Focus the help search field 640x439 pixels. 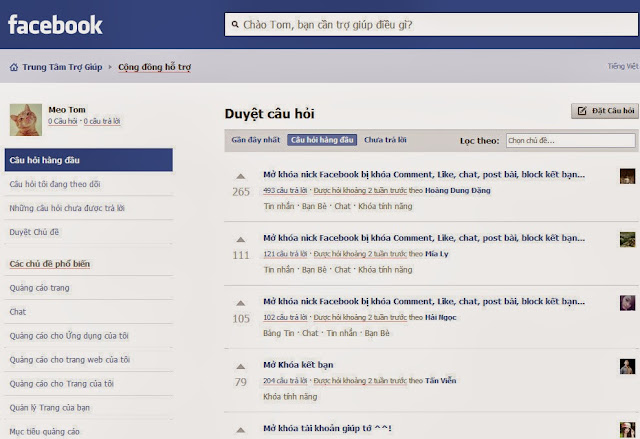click(x=432, y=24)
